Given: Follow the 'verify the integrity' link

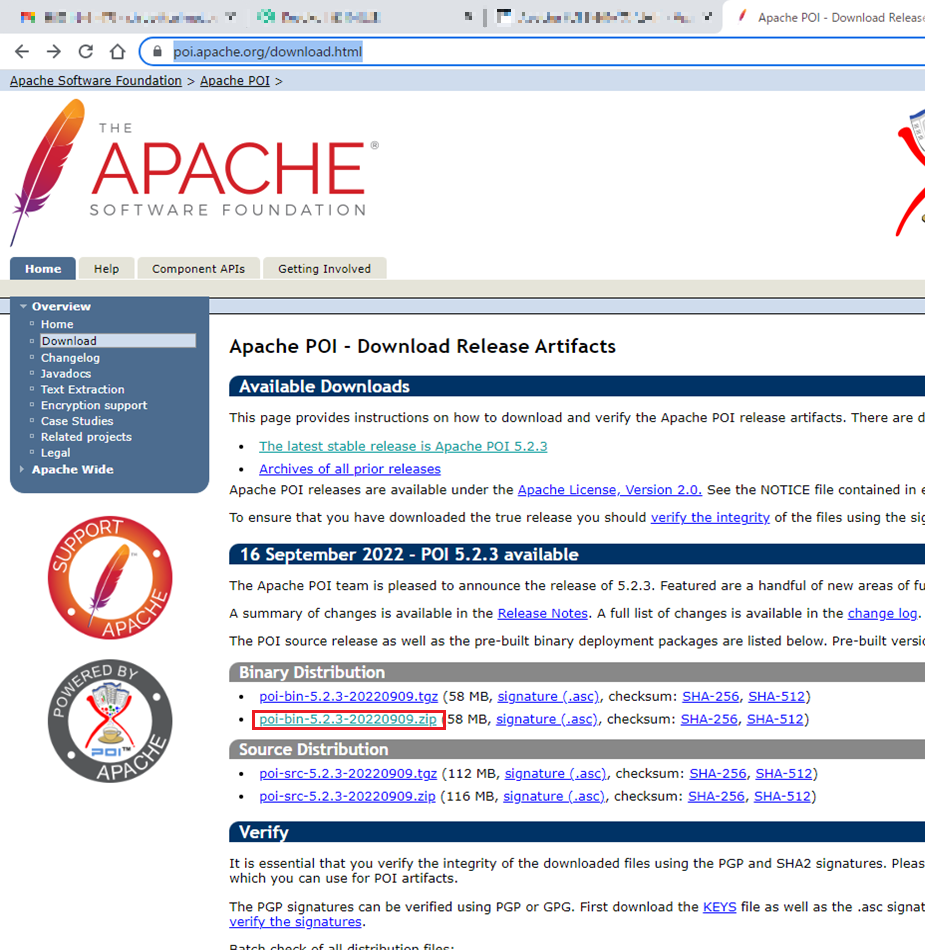Looking at the screenshot, I should 710,517.
